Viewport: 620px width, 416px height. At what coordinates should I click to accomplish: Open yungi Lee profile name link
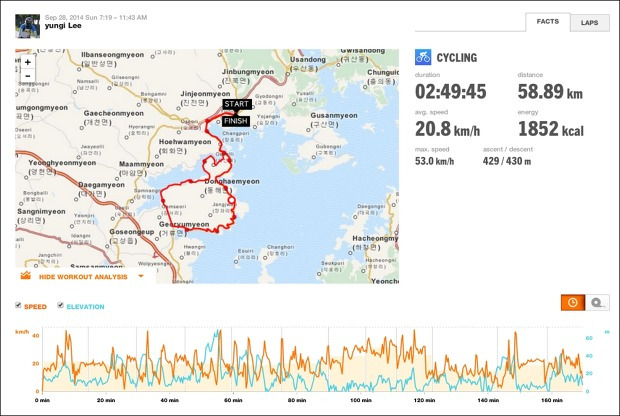[x=63, y=26]
